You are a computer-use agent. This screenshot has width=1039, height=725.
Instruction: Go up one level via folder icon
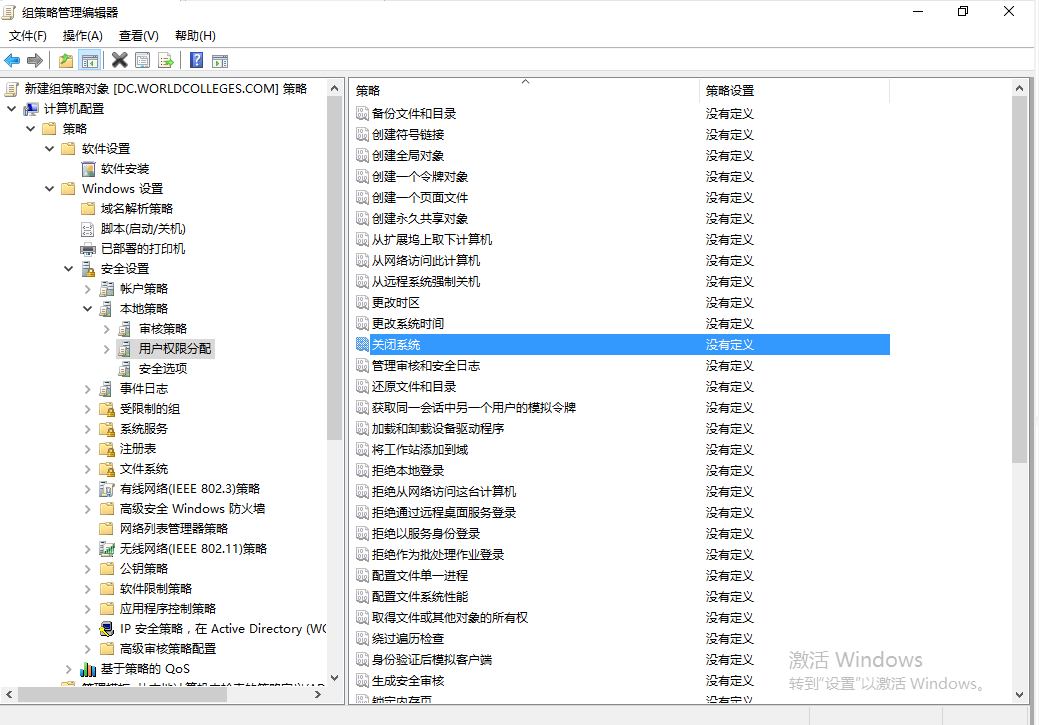point(66,61)
